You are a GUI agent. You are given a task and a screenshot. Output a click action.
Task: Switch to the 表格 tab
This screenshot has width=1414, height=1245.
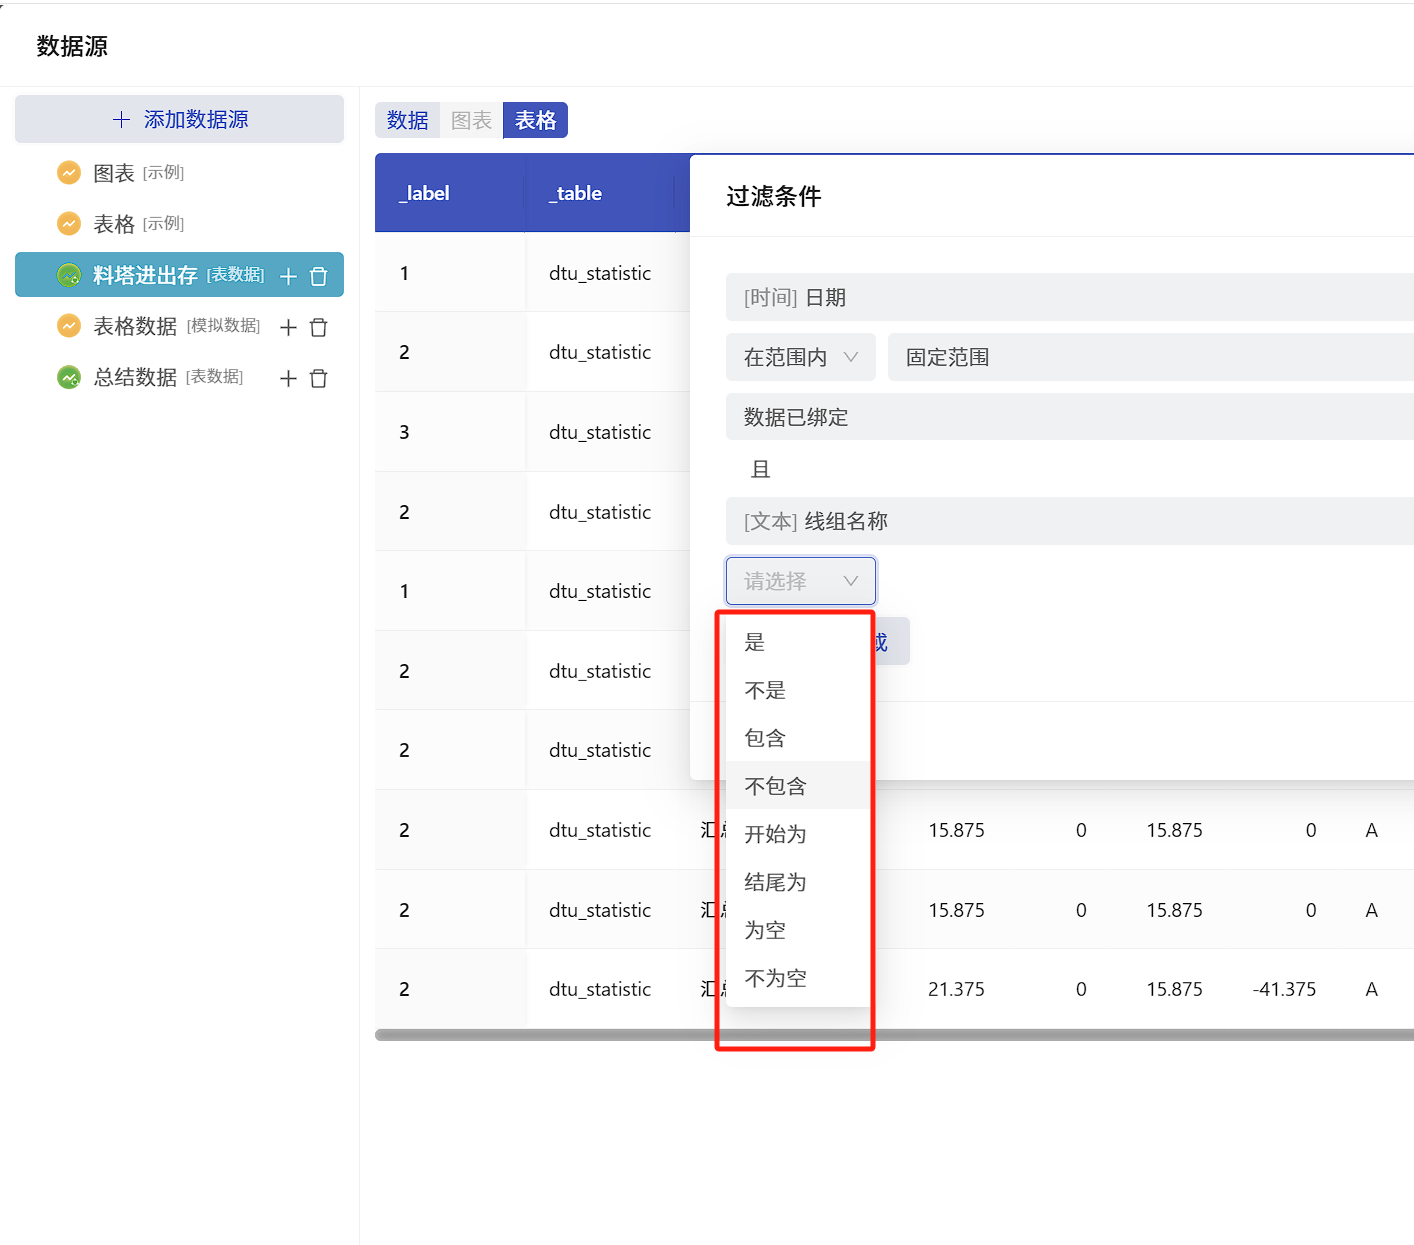point(535,120)
